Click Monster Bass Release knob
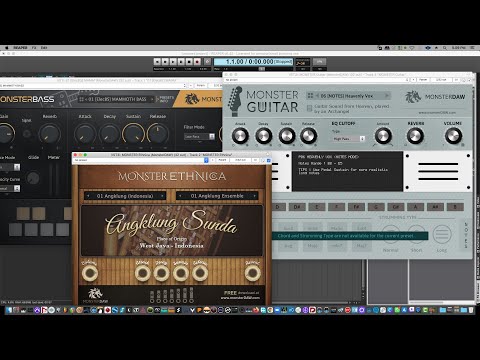Image resolution: width=480 pixels, height=360 pixels. [157, 134]
